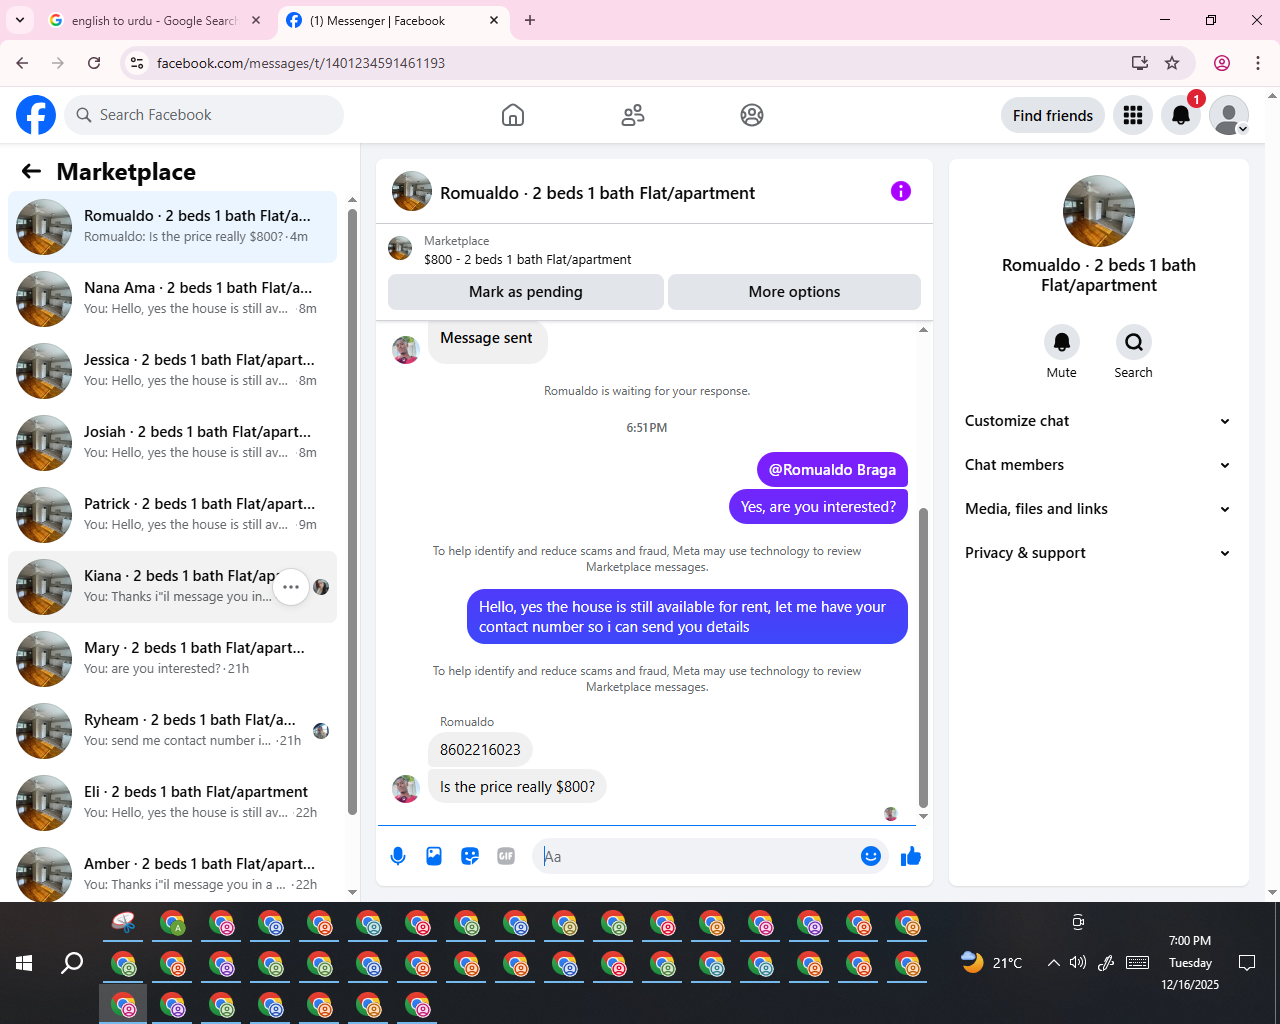Open conversation information purple icon

(901, 191)
